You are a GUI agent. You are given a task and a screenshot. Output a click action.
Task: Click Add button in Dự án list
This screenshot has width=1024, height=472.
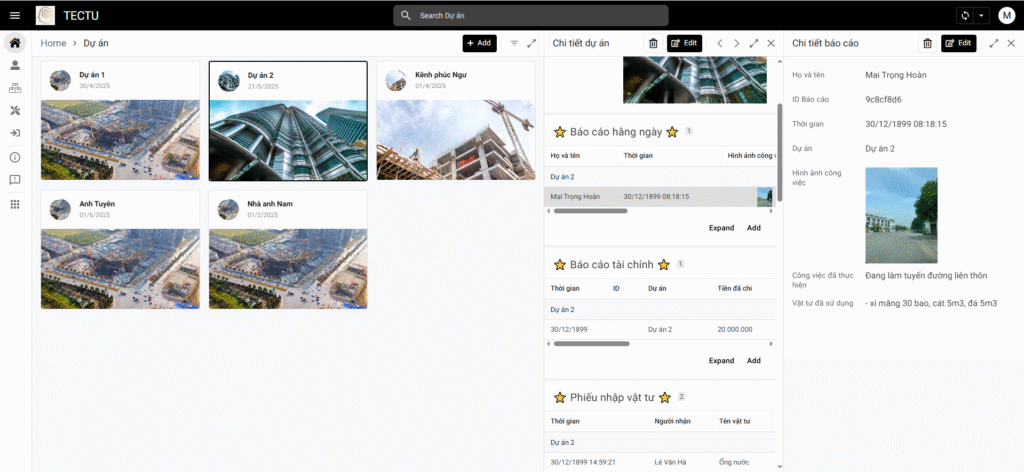pos(479,43)
